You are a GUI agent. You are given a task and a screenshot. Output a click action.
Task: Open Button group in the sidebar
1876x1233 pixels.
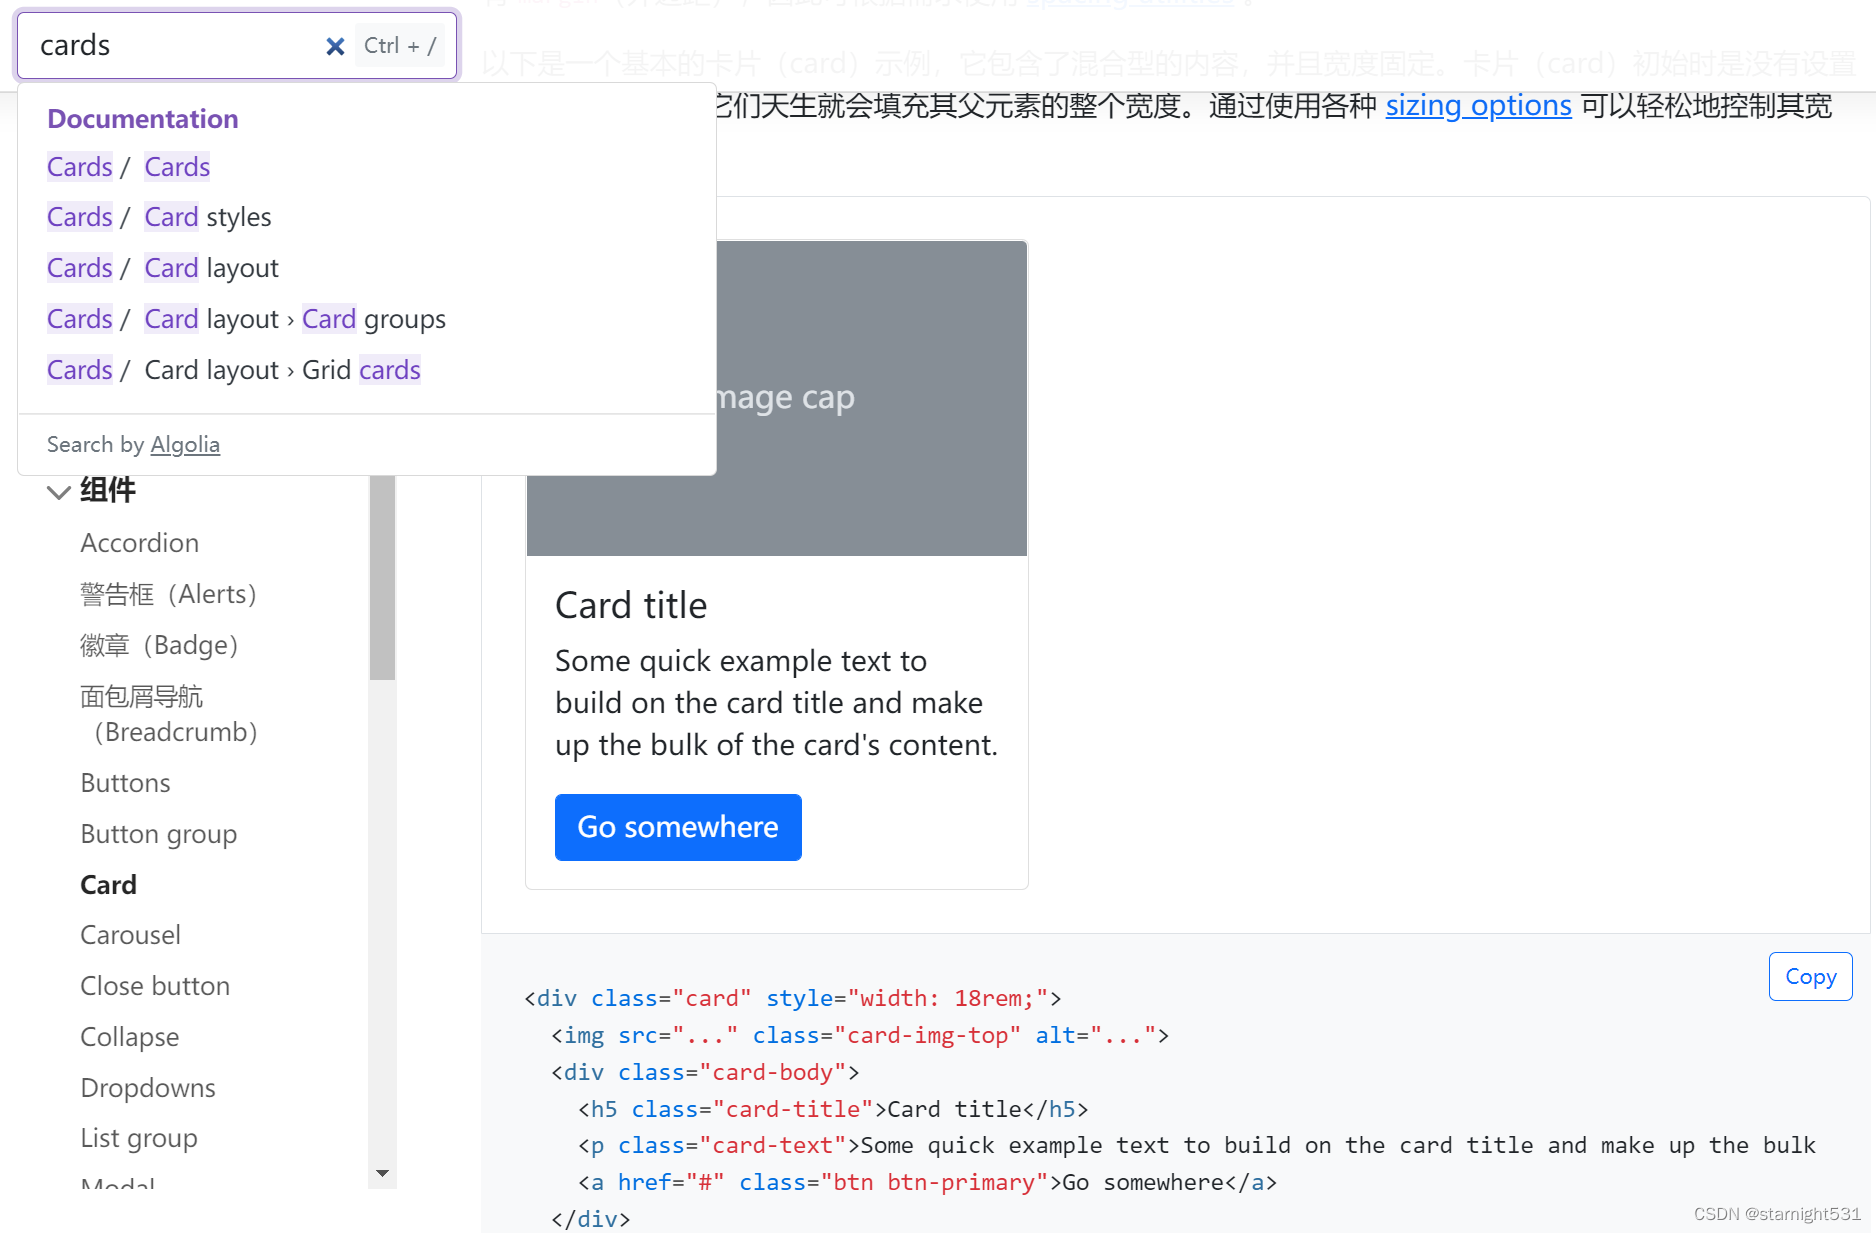(159, 834)
